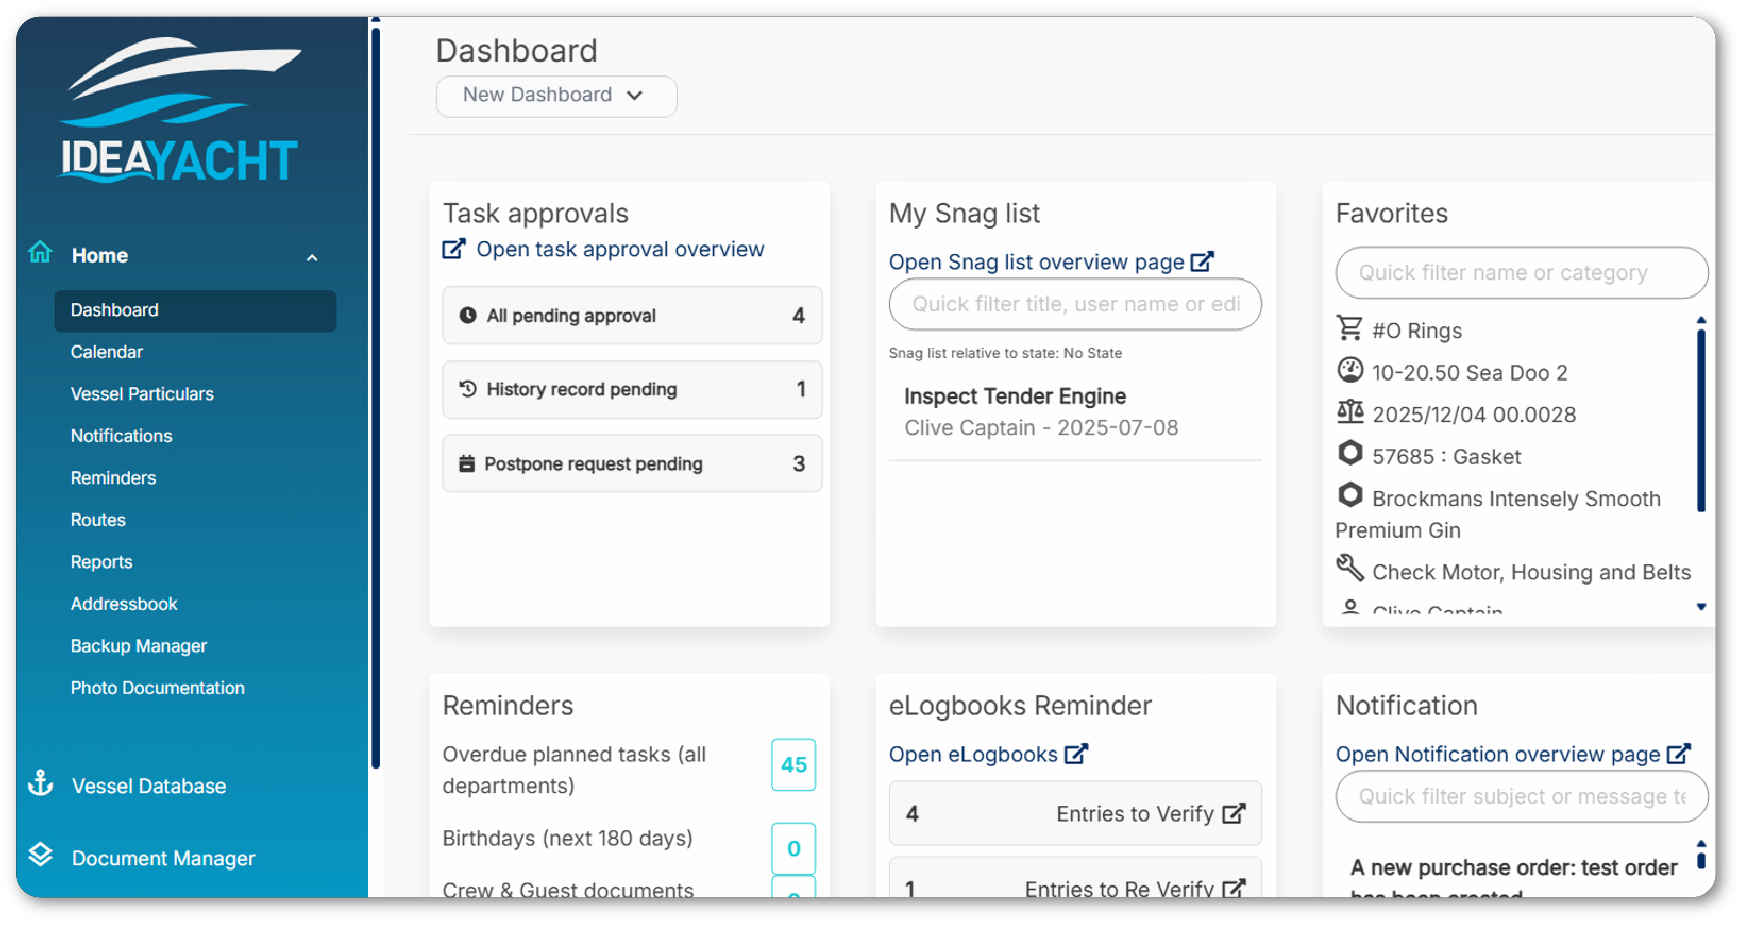Go to Backup Manager in the sidebar
The width and height of the screenshot is (1745, 927).
(139, 645)
